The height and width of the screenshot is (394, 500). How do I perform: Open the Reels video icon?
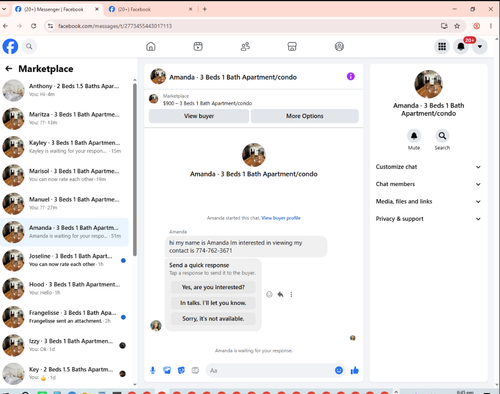point(198,46)
